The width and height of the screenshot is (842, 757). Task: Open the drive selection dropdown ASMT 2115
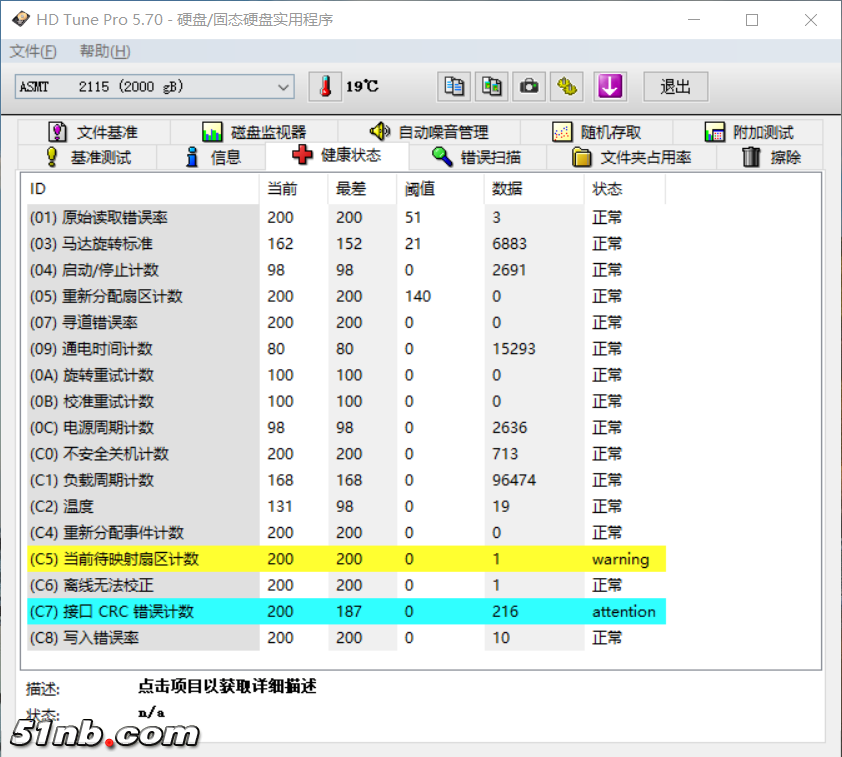coord(155,87)
